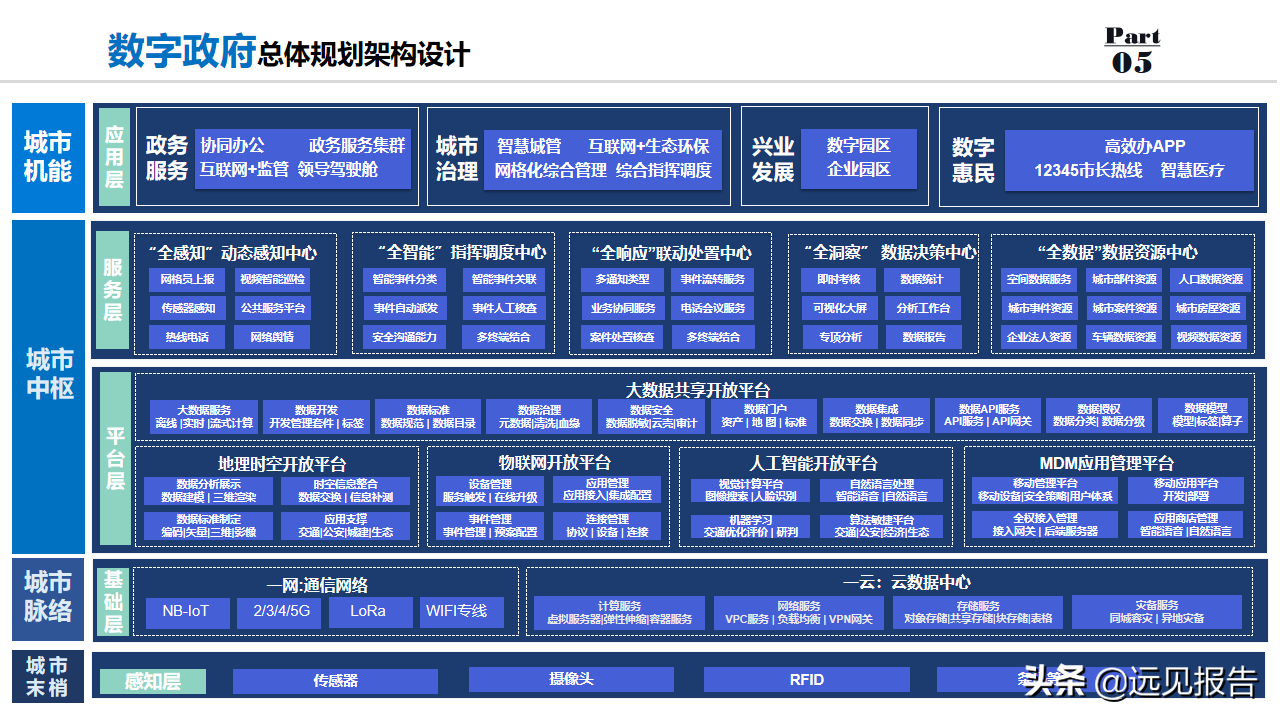This screenshot has width=1280, height=720.
Task: Select the 数据API服务 platform box
Action: (988, 416)
